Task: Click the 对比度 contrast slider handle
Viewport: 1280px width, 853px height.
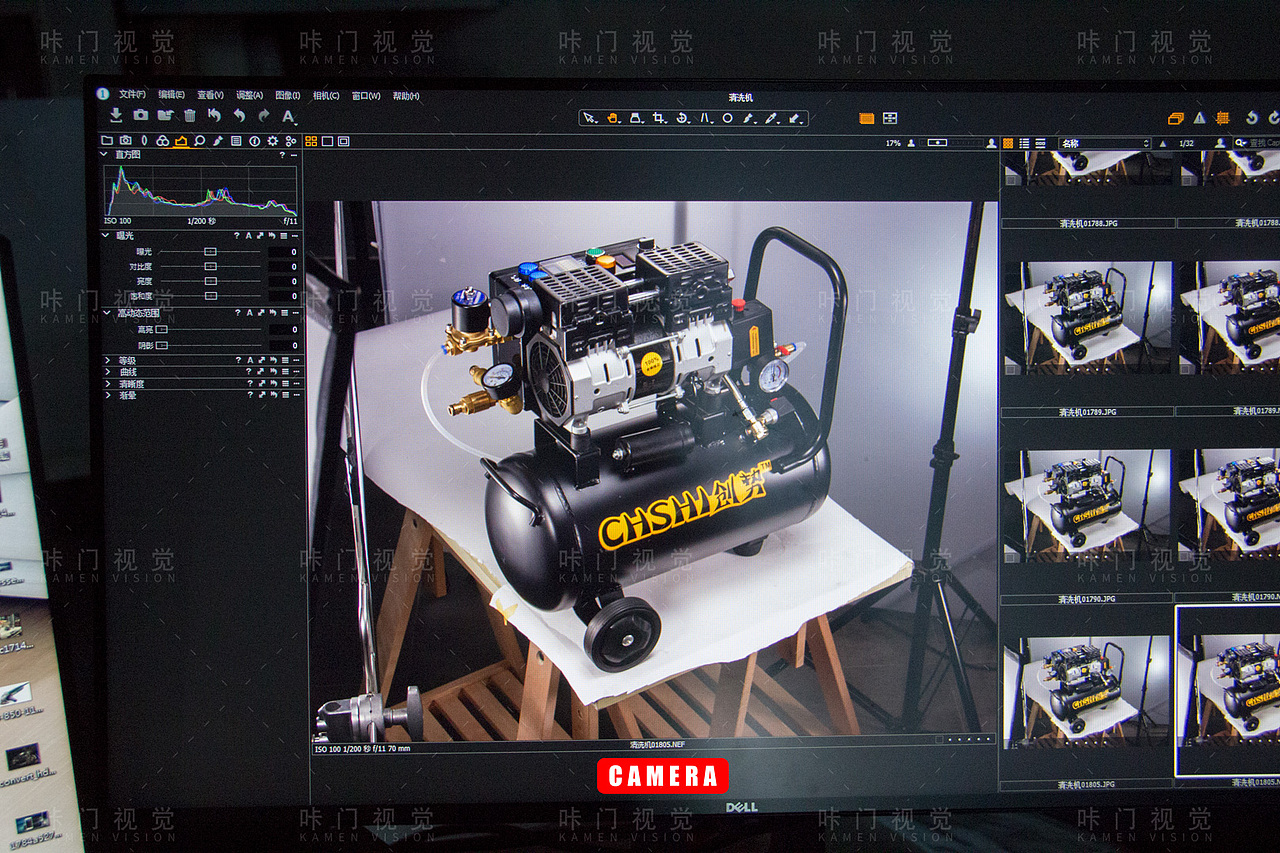Action: pyautogui.click(x=210, y=267)
